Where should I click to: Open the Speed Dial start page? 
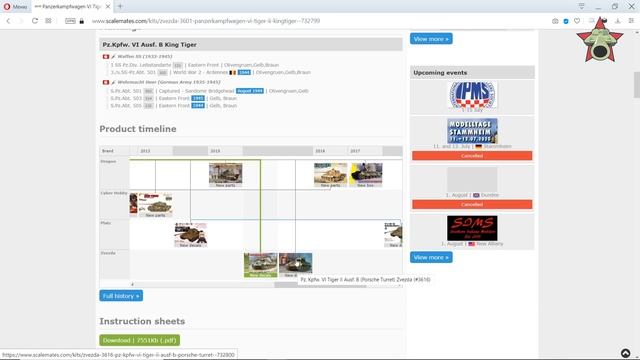point(48,21)
